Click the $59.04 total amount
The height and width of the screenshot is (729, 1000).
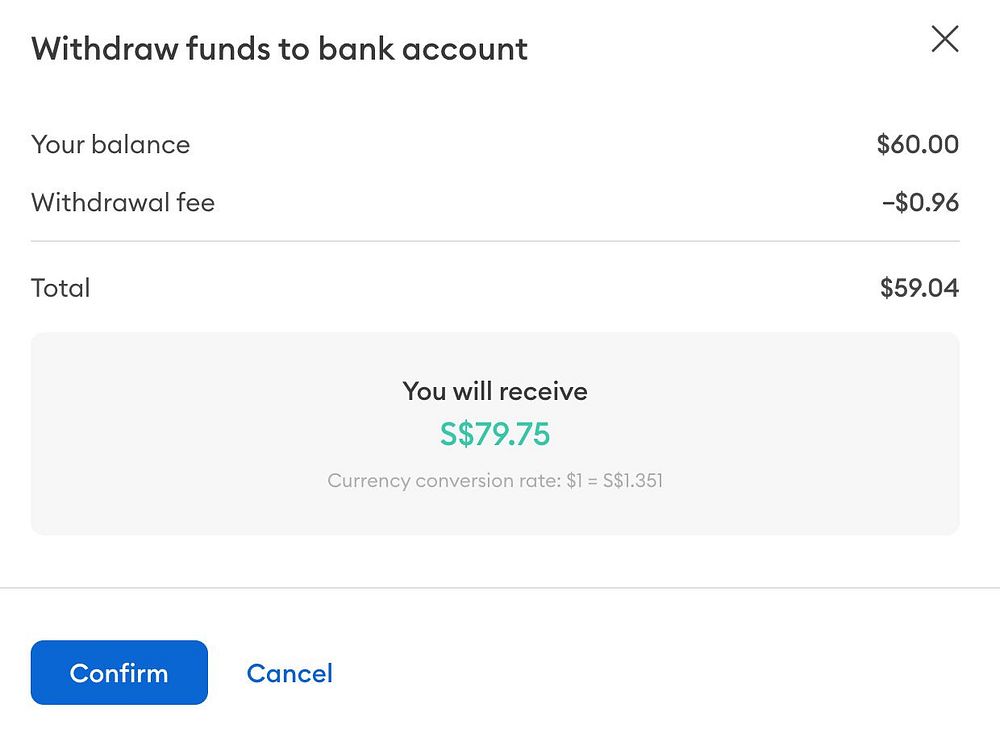point(919,288)
